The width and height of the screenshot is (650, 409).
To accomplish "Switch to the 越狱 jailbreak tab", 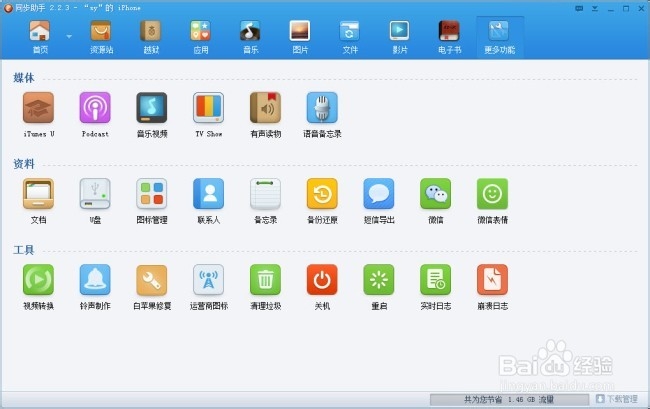I will 151,37.
